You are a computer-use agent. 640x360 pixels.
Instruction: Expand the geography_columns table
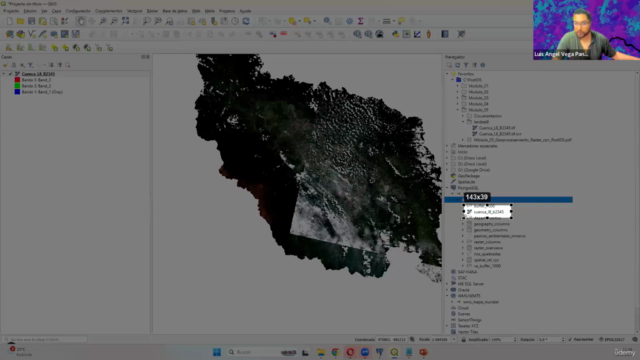click(x=463, y=224)
